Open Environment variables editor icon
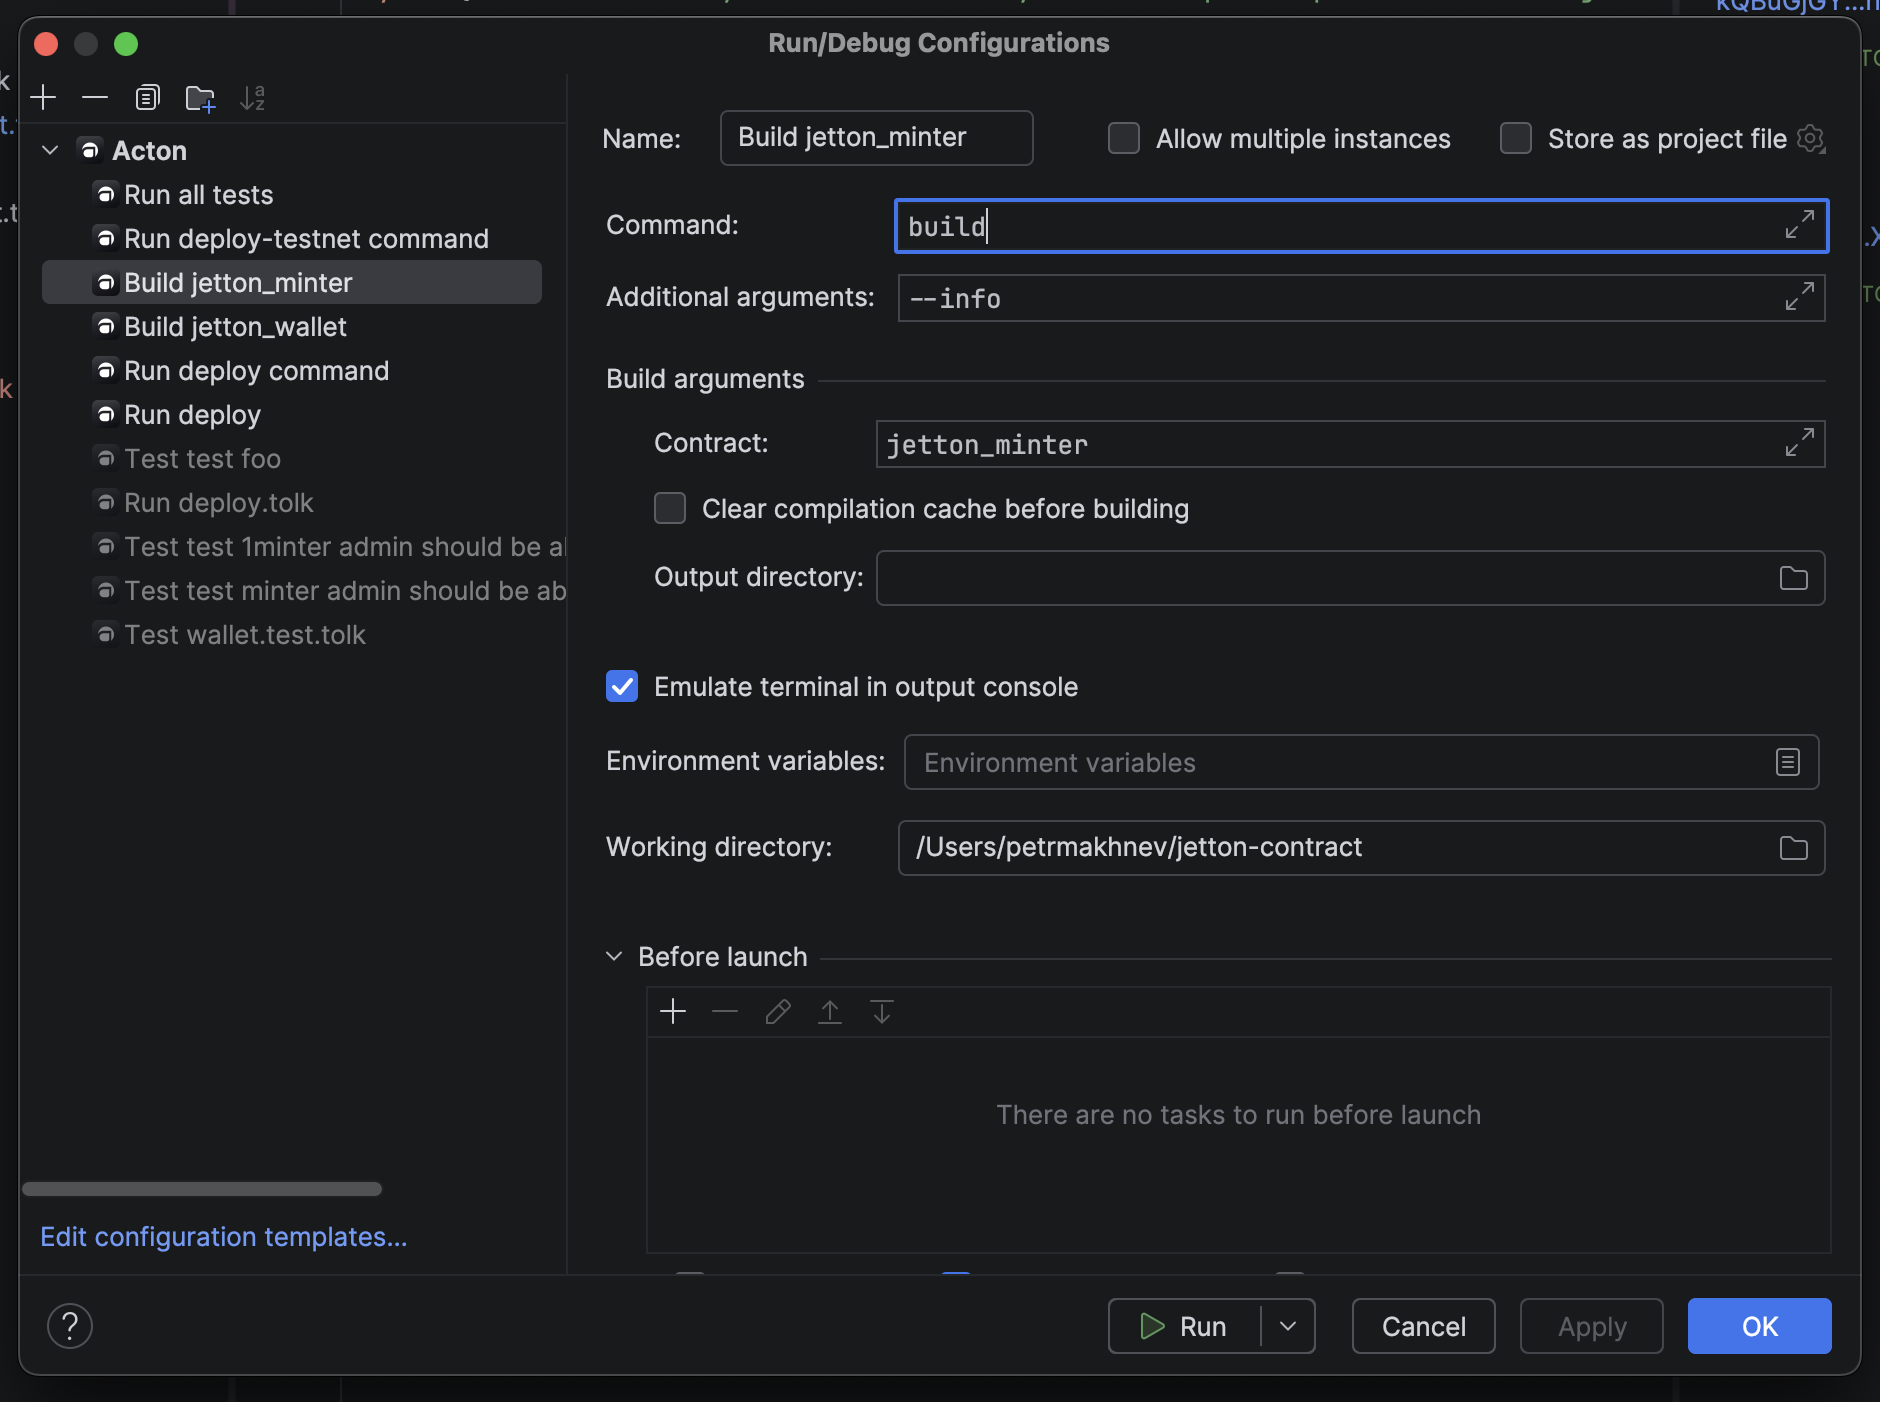The image size is (1880, 1402). point(1787,762)
